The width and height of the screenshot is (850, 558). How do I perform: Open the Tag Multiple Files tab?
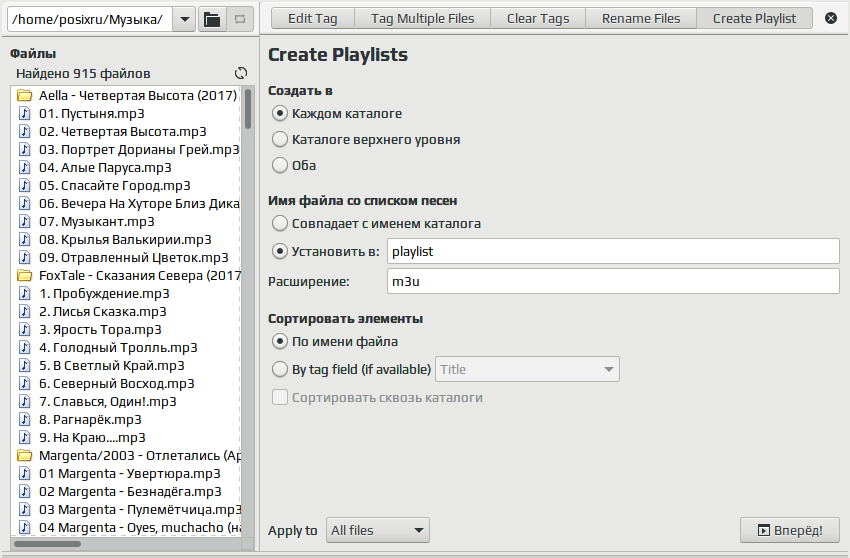[422, 18]
